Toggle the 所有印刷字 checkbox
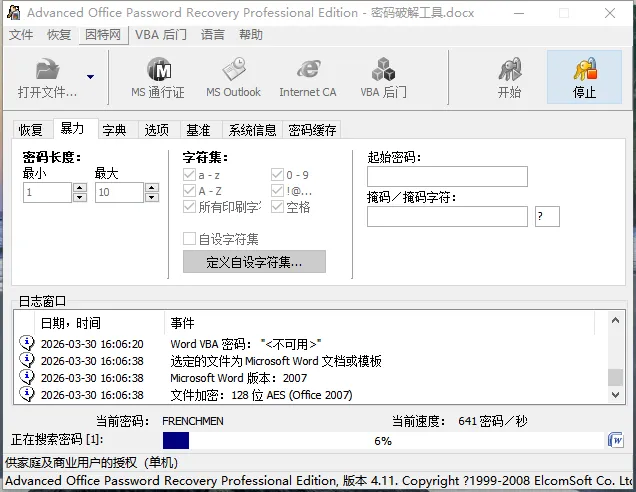The image size is (636, 492). [x=189, y=206]
